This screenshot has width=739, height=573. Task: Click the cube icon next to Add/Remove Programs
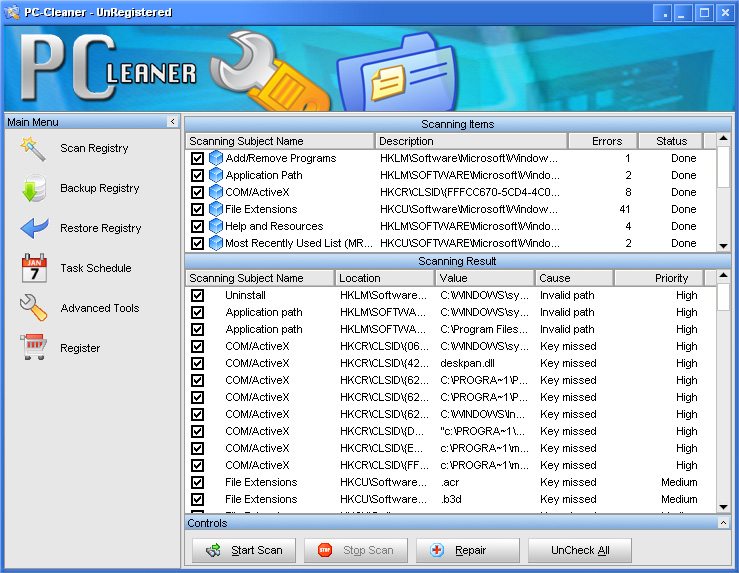[215, 158]
